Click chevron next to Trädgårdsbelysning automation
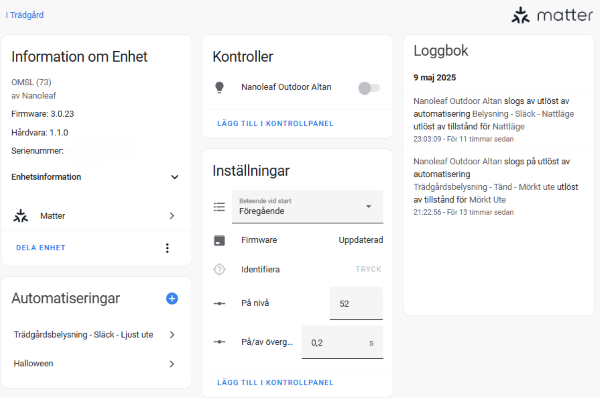 point(172,334)
